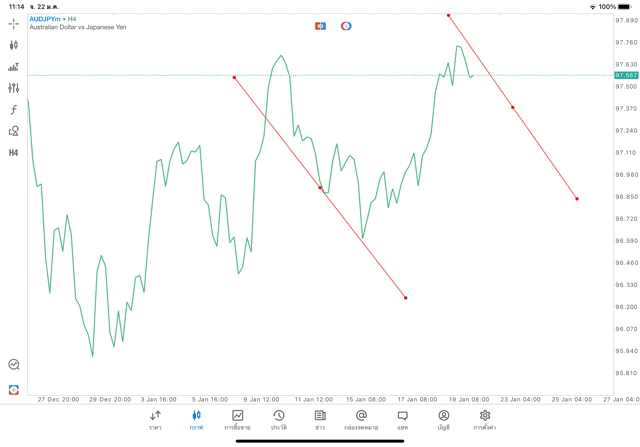This screenshot has width=640, height=447.
Task: Open the drawing objects shapes tool
Action: click(x=14, y=131)
